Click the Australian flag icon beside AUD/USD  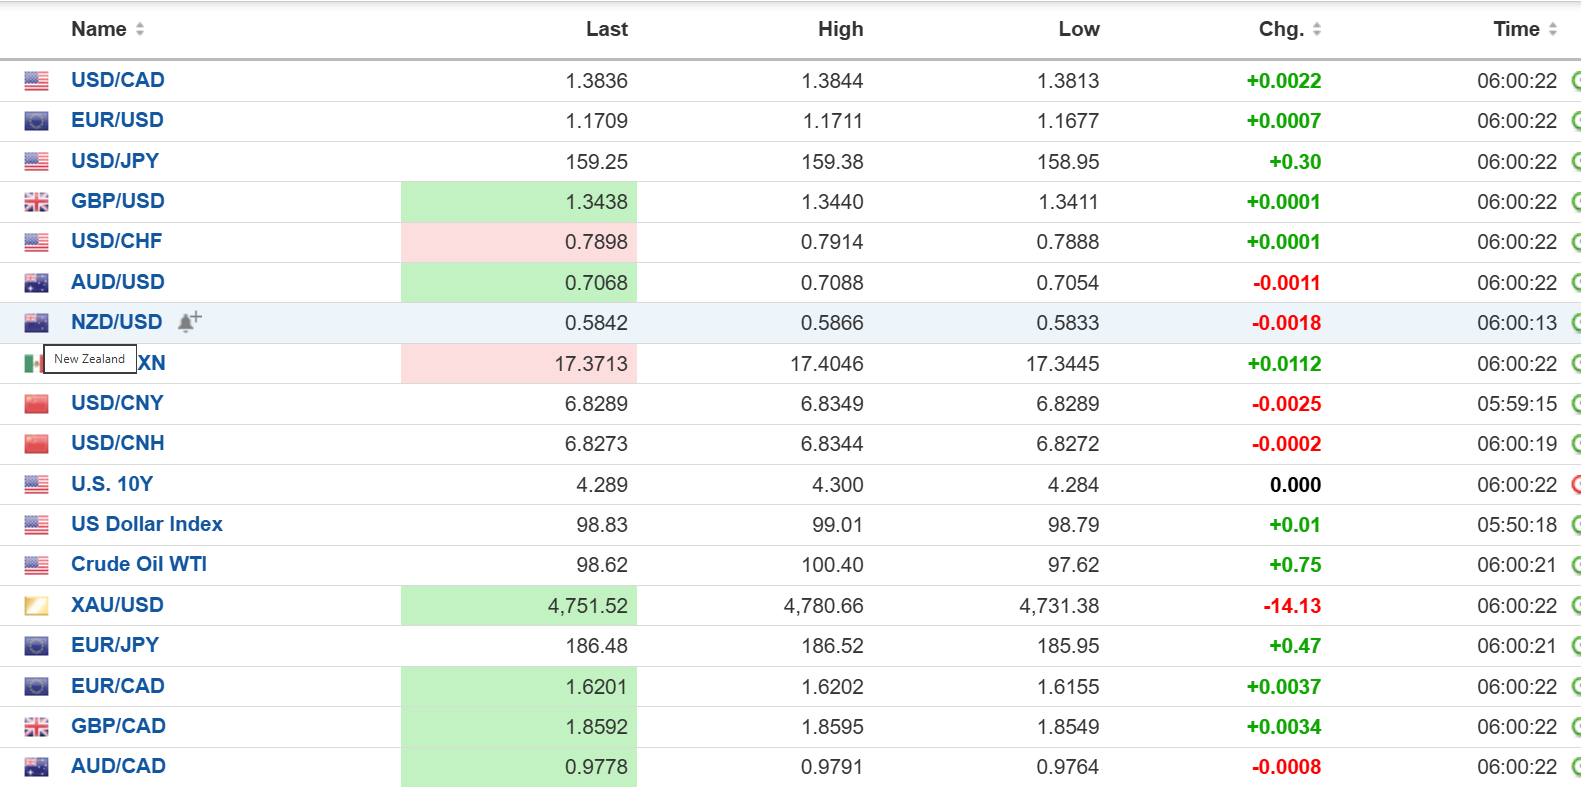point(36,283)
